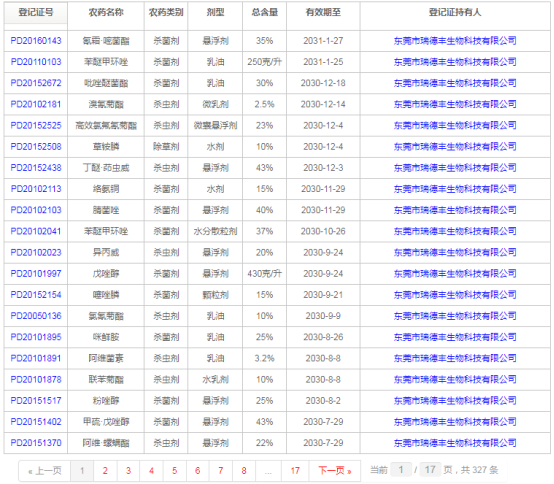554x484 pixels.
Task: Open registration PD20151370
Action: [x=36, y=443]
